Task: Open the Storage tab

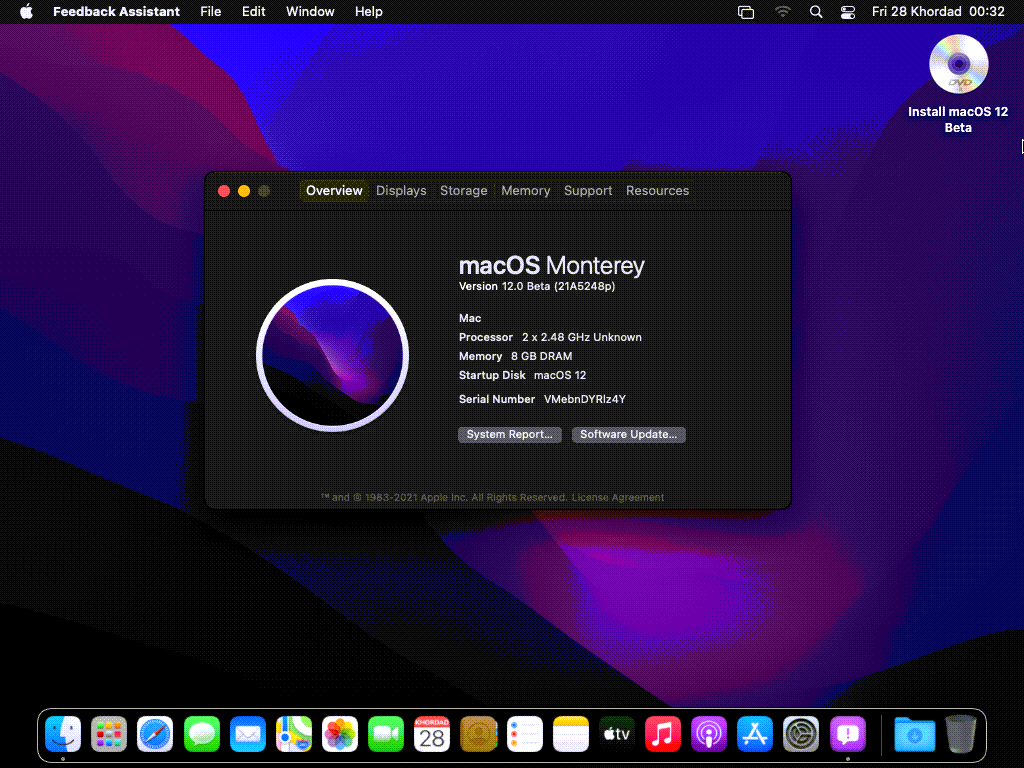Action: click(x=463, y=191)
